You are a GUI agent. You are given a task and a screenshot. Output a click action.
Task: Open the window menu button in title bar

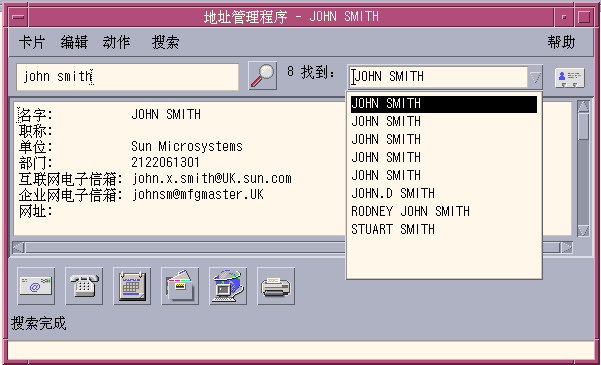click(18, 17)
